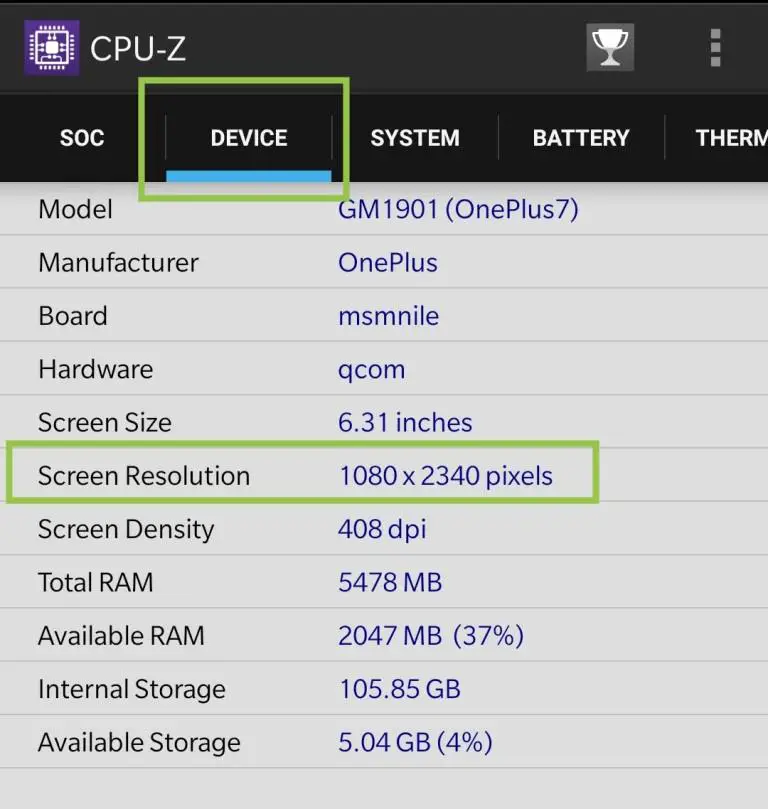The image size is (768, 809).
Task: Tap the Total RAM 5478 MB row
Action: point(384,582)
